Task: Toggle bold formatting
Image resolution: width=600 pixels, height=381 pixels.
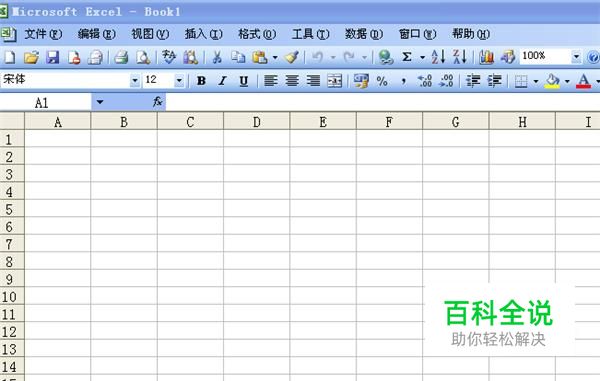Action: tap(201, 81)
